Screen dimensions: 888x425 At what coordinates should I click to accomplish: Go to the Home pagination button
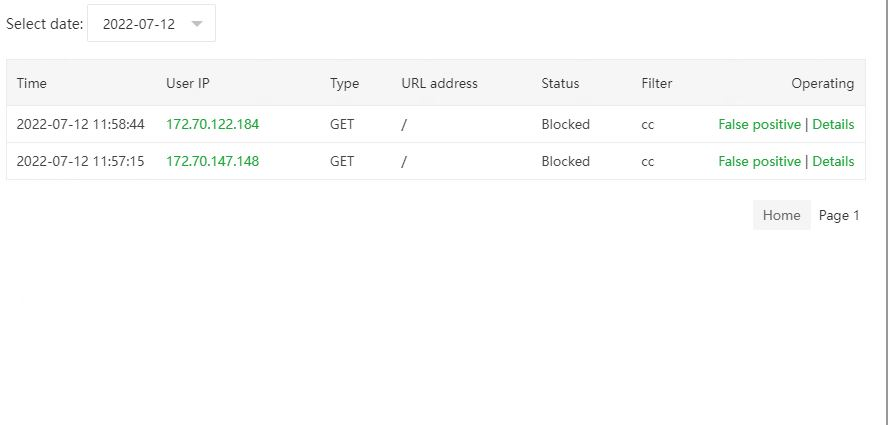[x=781, y=215]
